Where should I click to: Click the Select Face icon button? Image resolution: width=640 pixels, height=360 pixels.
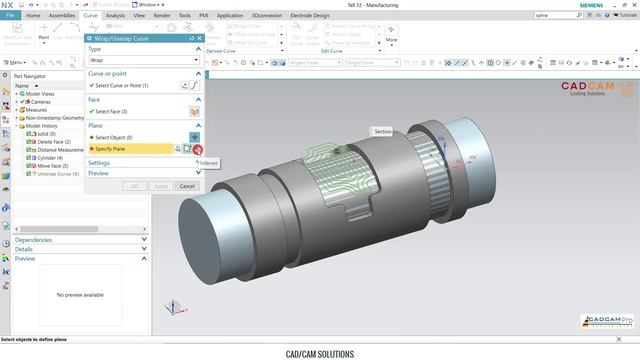(194, 111)
